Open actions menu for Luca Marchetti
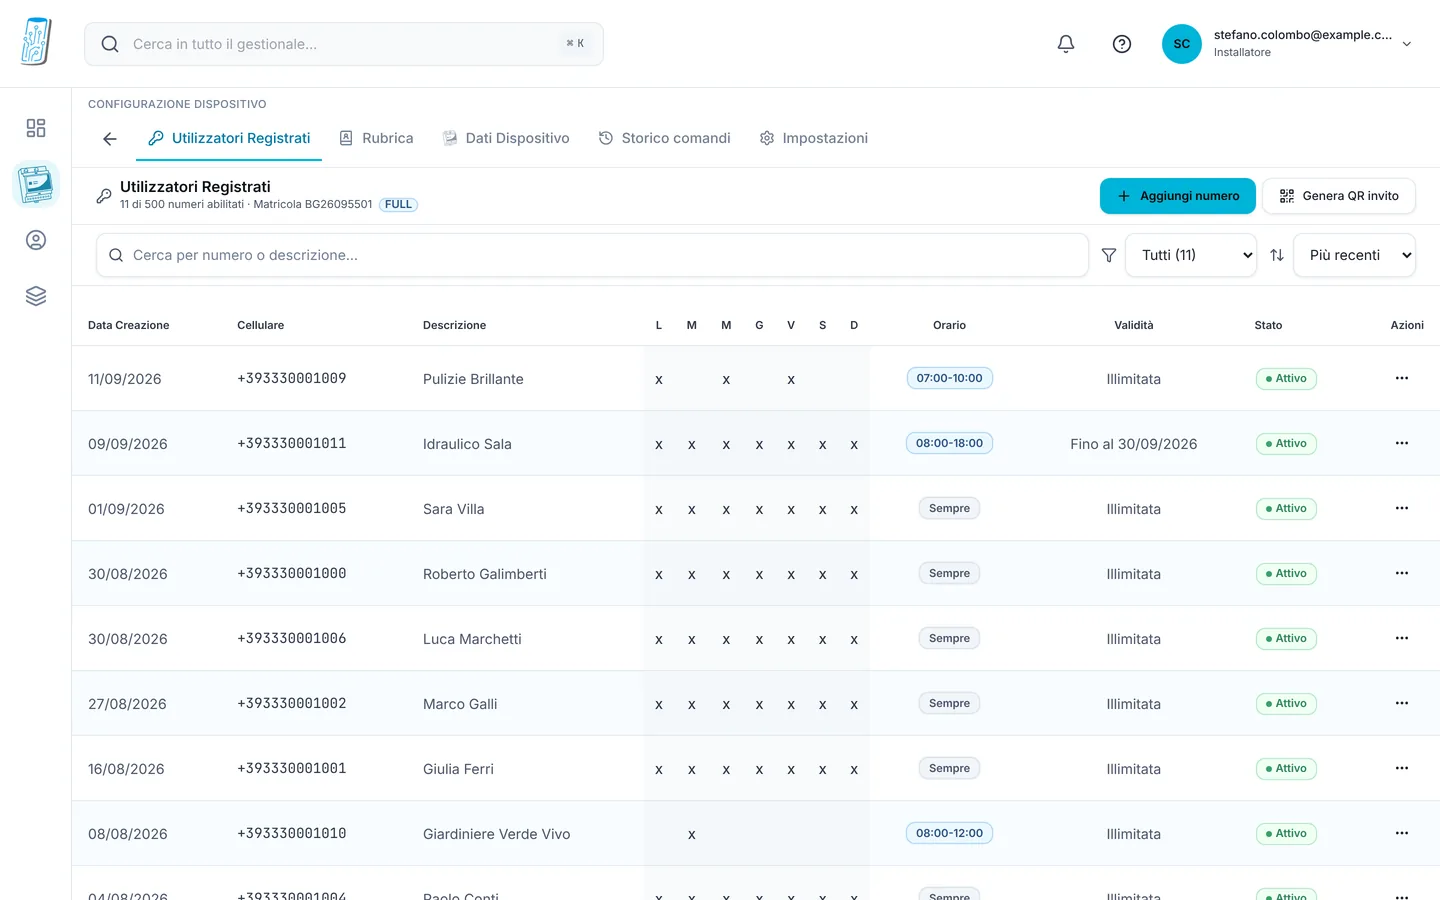1440x900 pixels. (x=1402, y=638)
